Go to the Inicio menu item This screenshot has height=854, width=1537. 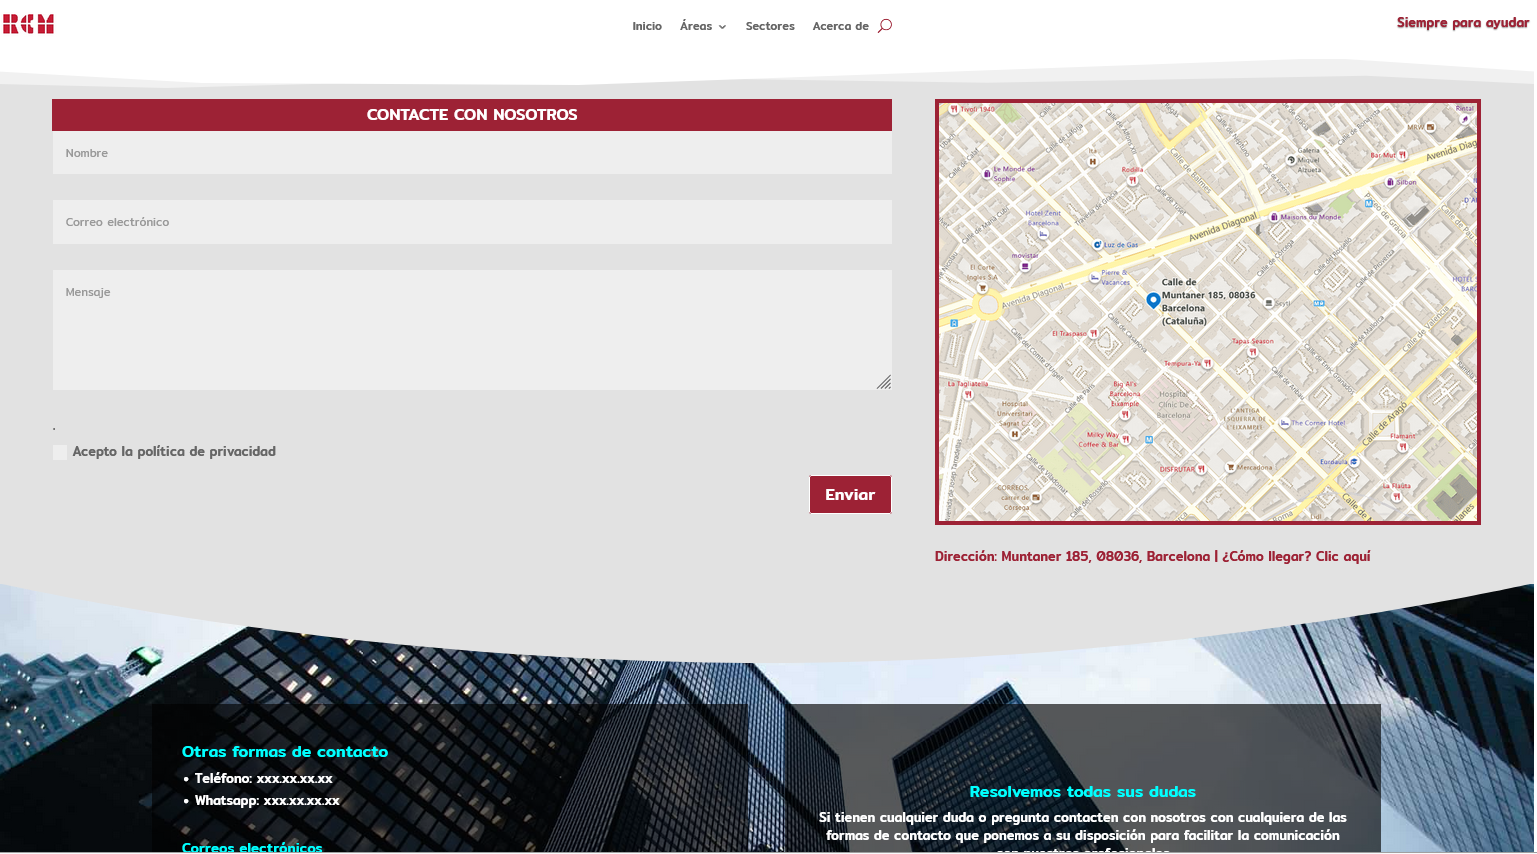[x=647, y=26]
